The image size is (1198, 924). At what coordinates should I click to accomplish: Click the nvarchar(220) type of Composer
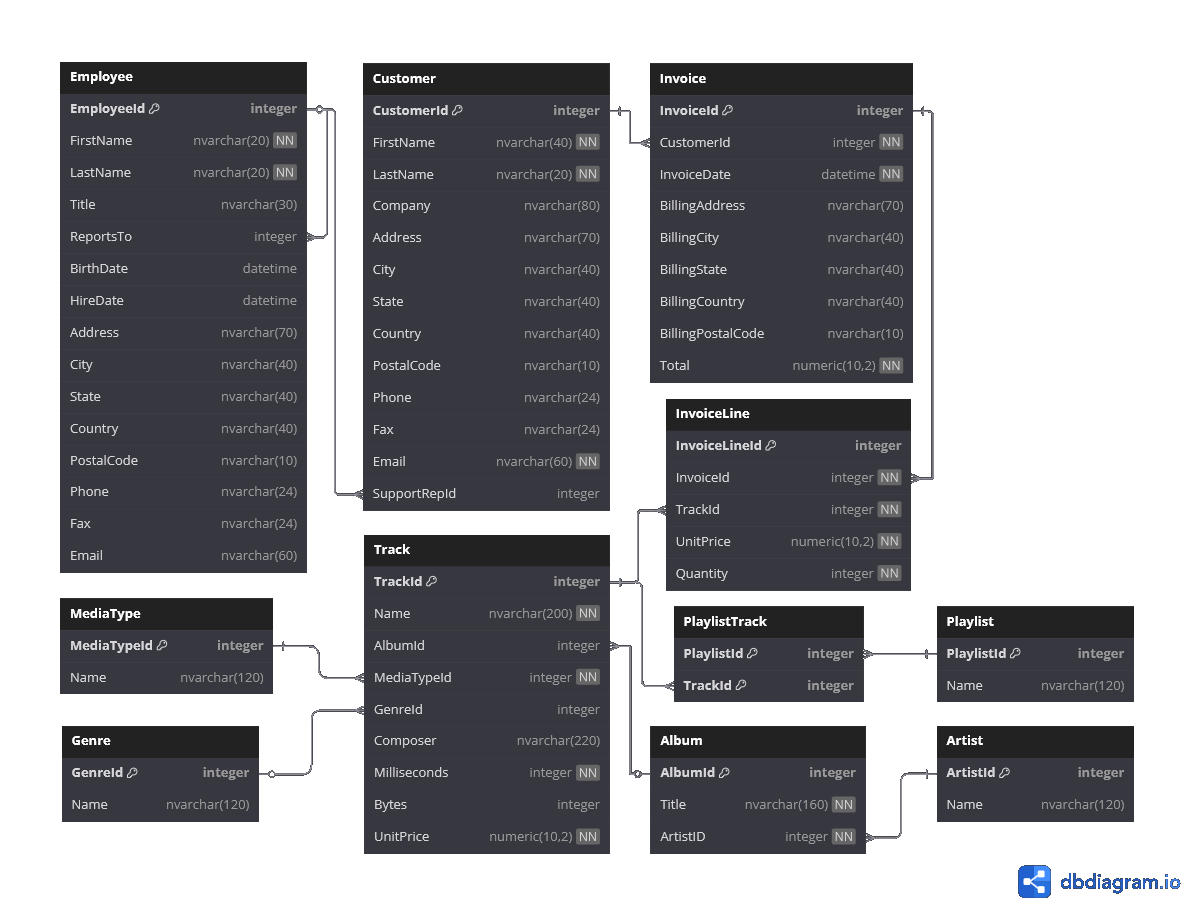click(x=558, y=741)
